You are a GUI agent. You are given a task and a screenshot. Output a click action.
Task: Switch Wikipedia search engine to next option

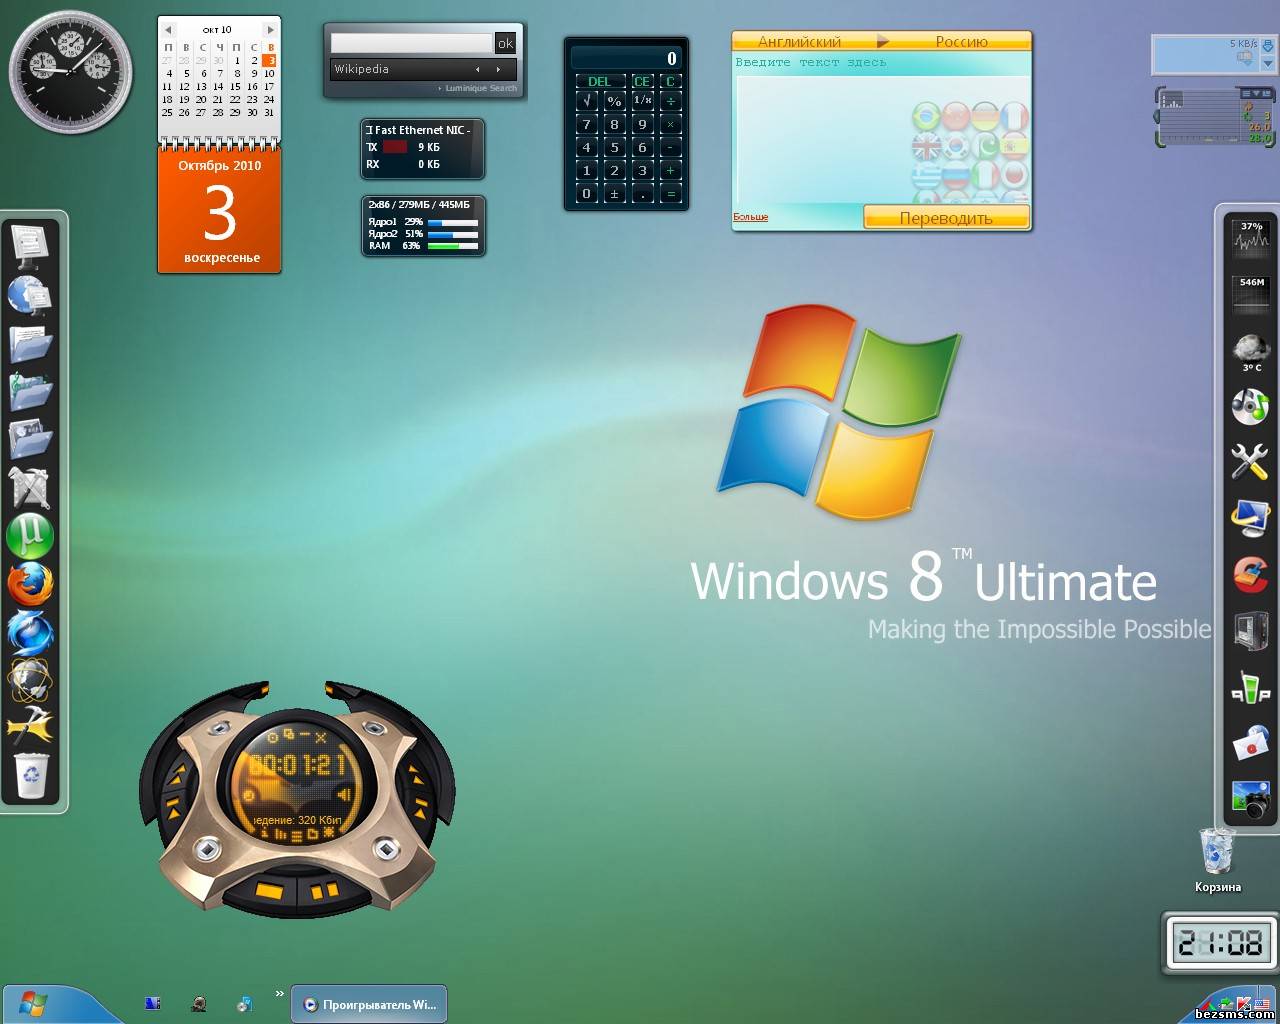498,69
